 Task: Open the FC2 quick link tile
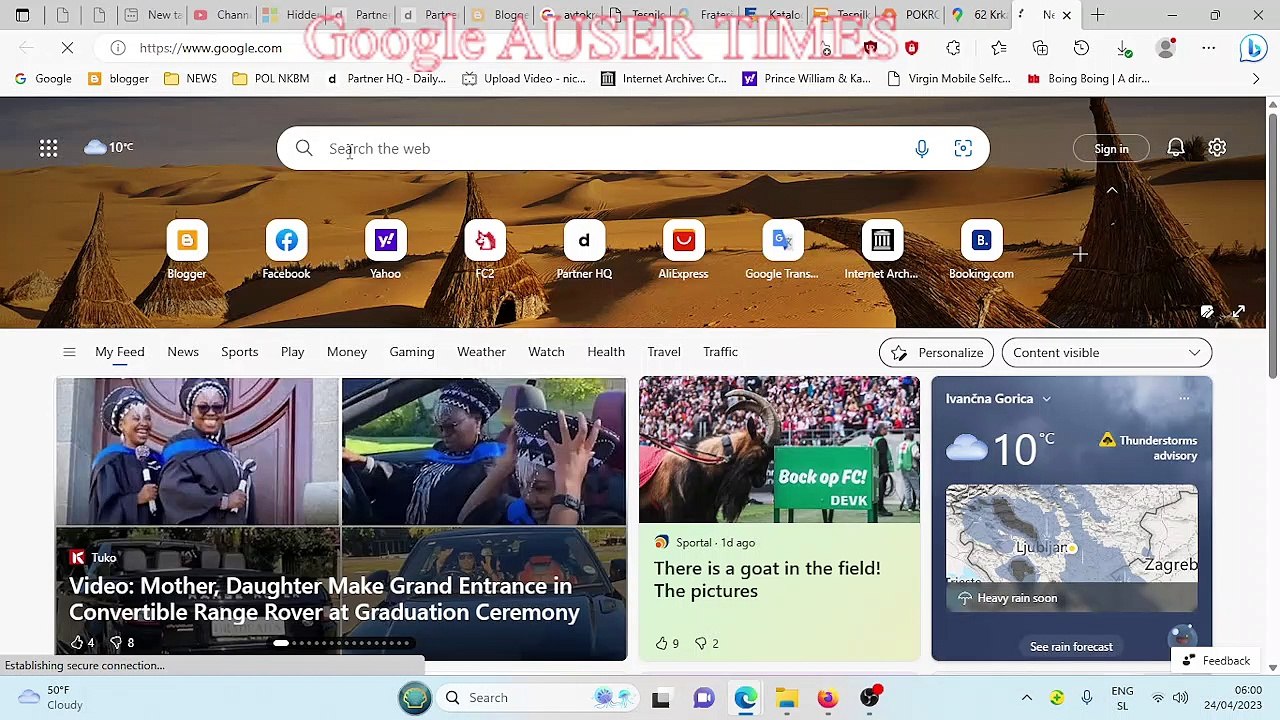click(x=485, y=250)
